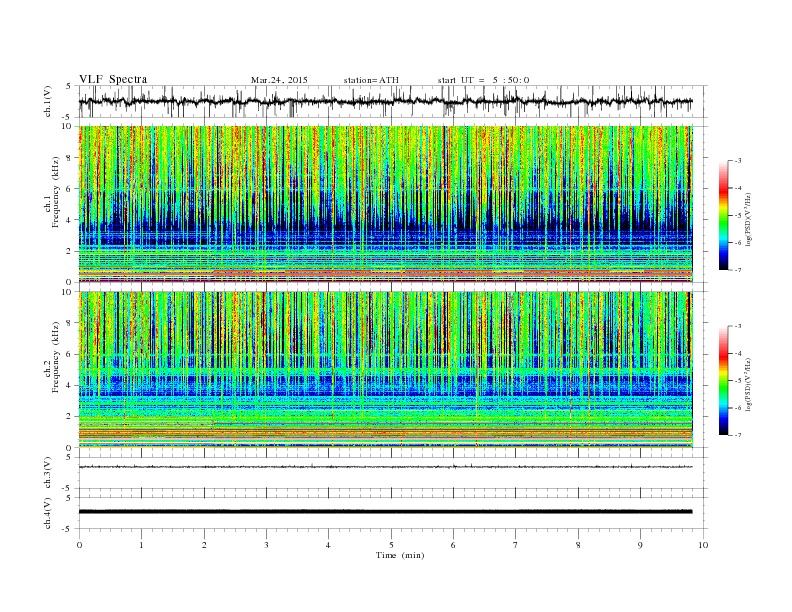
Task: Click the "-3" label on the upper colorbar
Action: 738,161
